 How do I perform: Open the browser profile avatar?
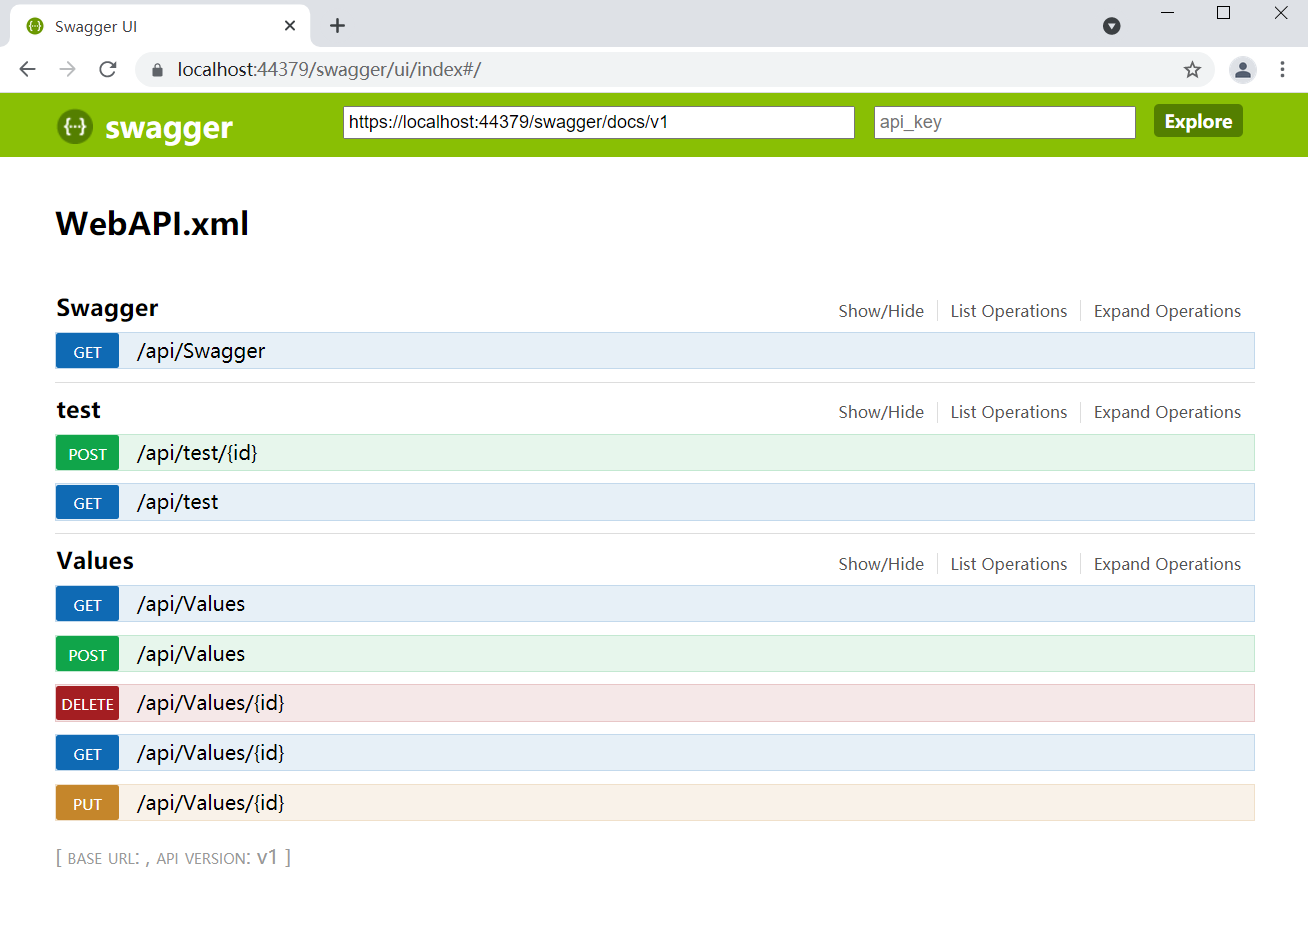pyautogui.click(x=1242, y=69)
